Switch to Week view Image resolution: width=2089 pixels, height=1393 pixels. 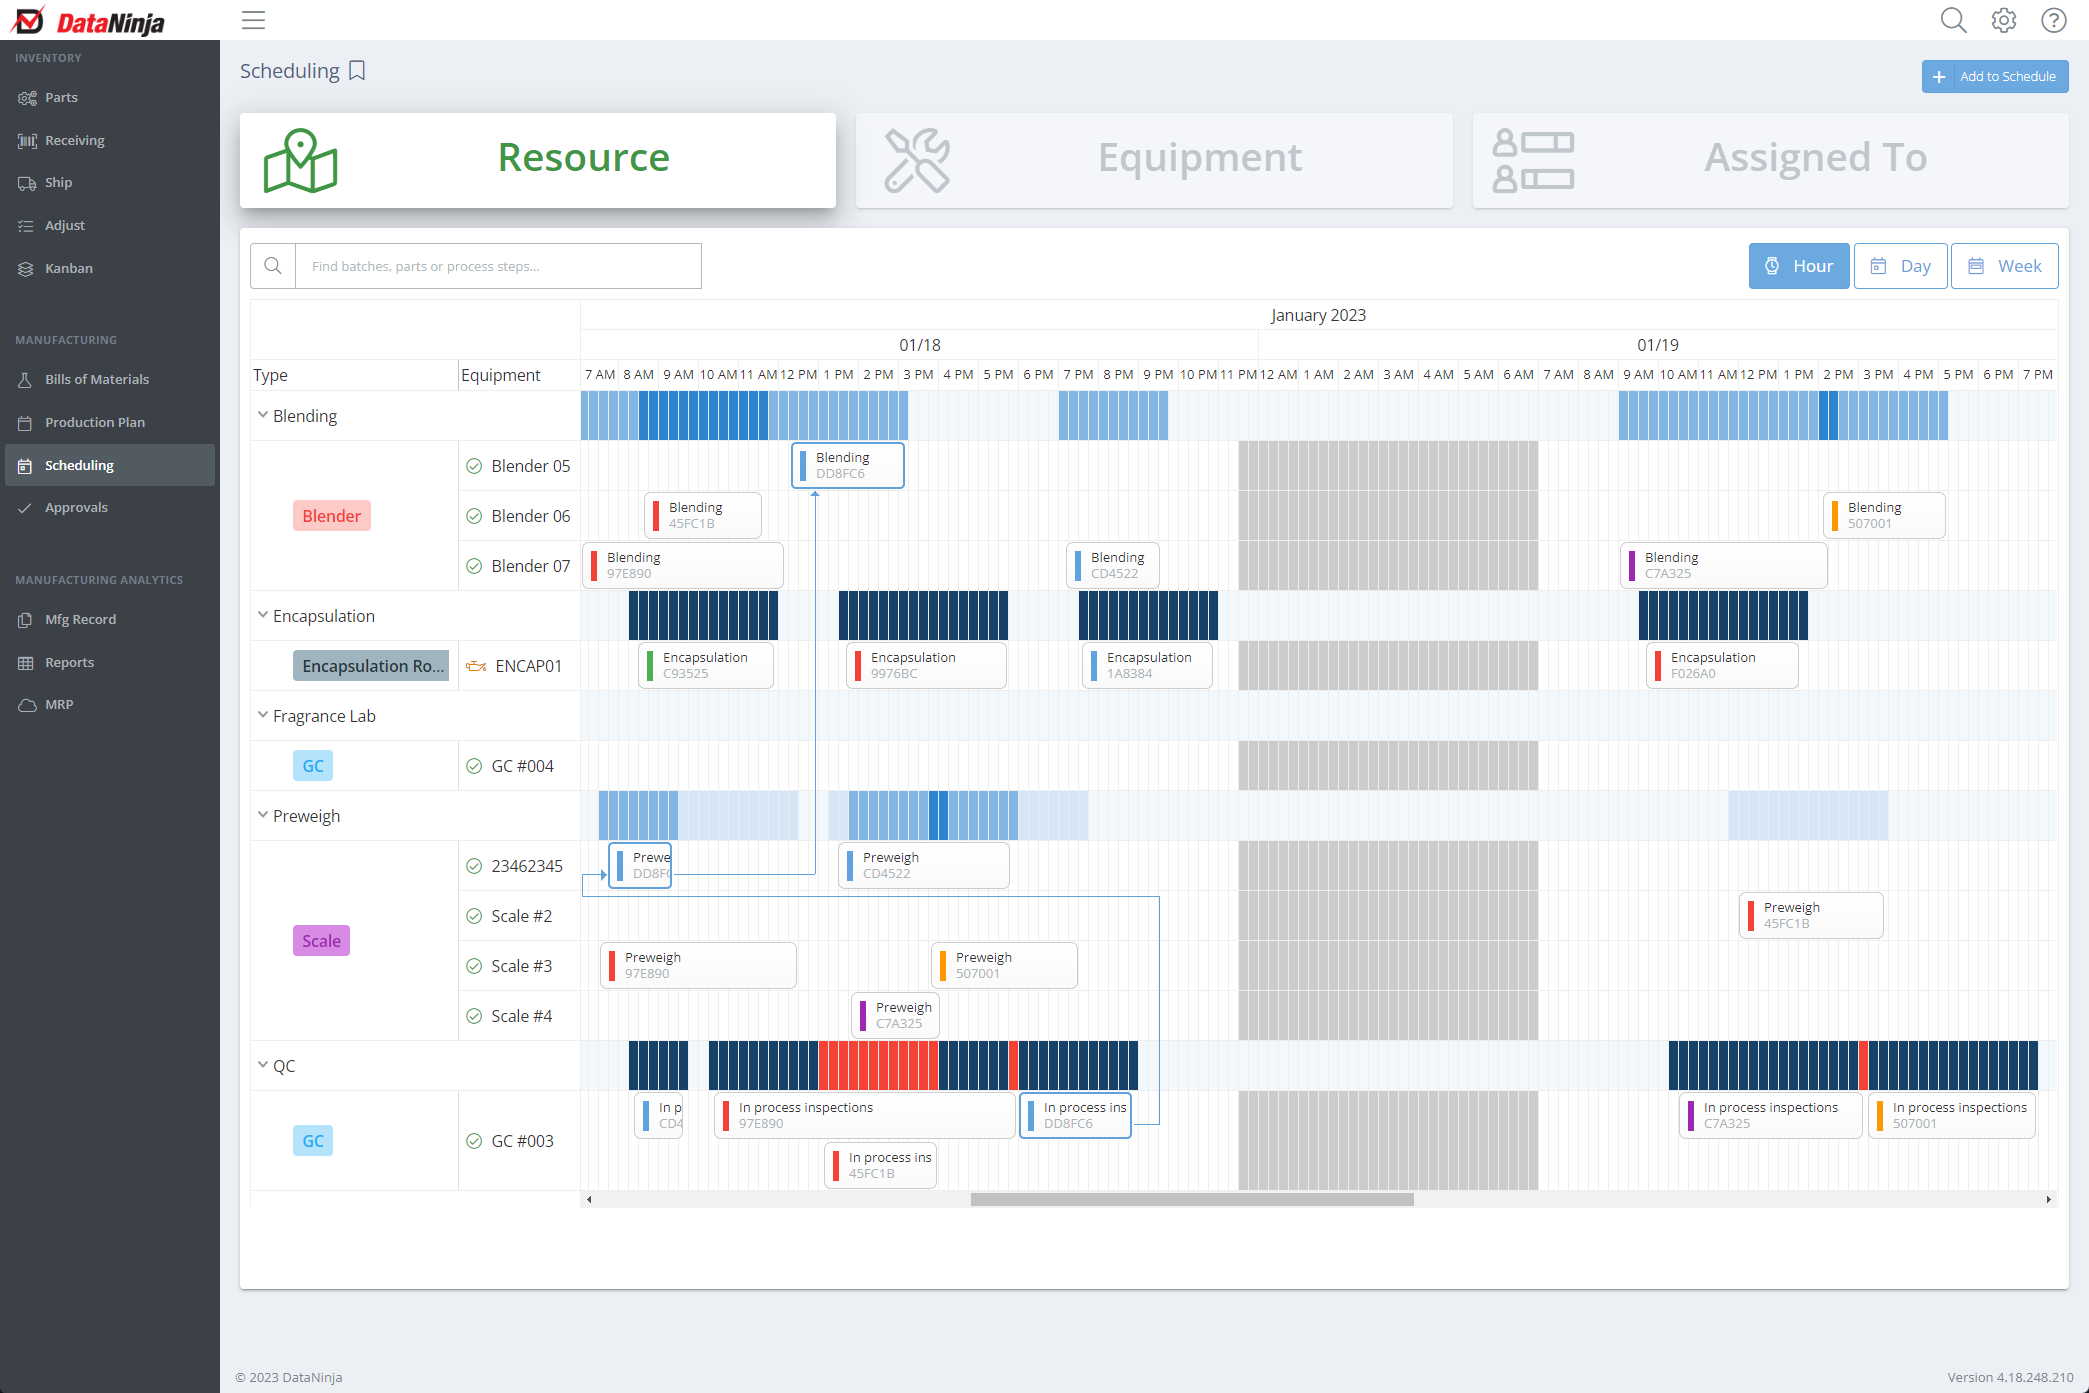point(2004,266)
